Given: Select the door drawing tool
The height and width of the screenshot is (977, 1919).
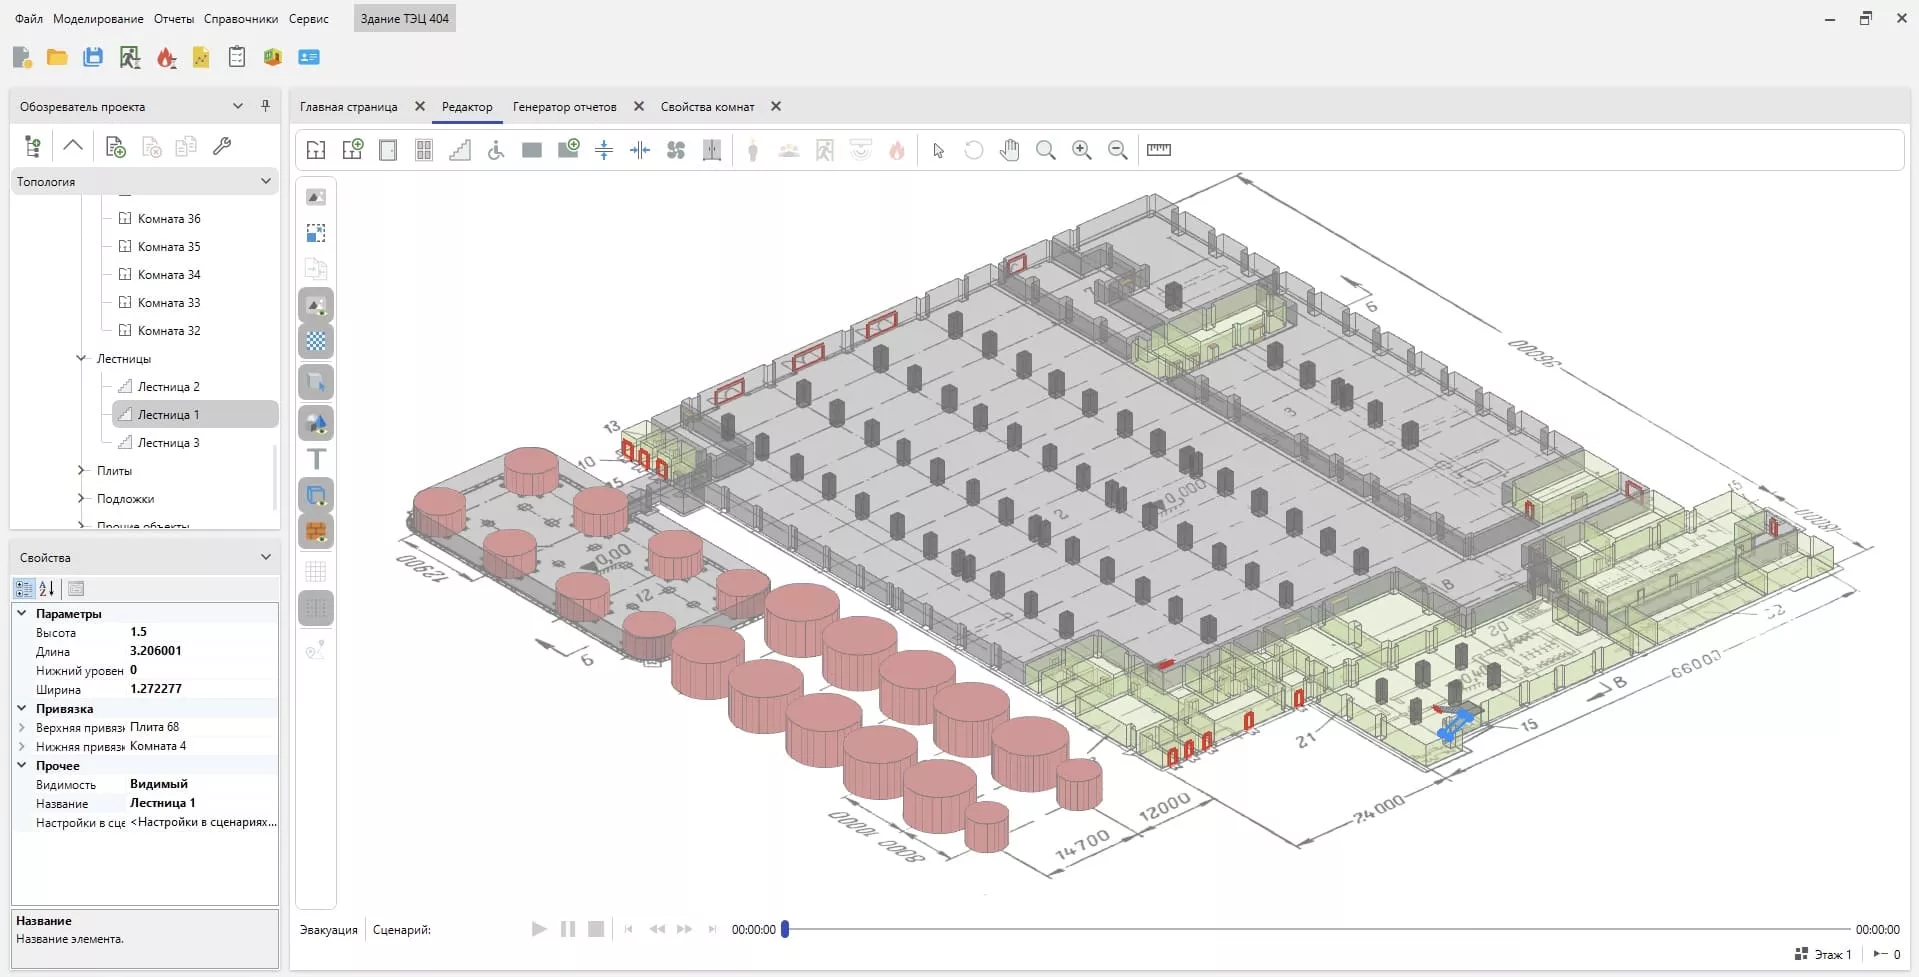Looking at the screenshot, I should (x=388, y=150).
